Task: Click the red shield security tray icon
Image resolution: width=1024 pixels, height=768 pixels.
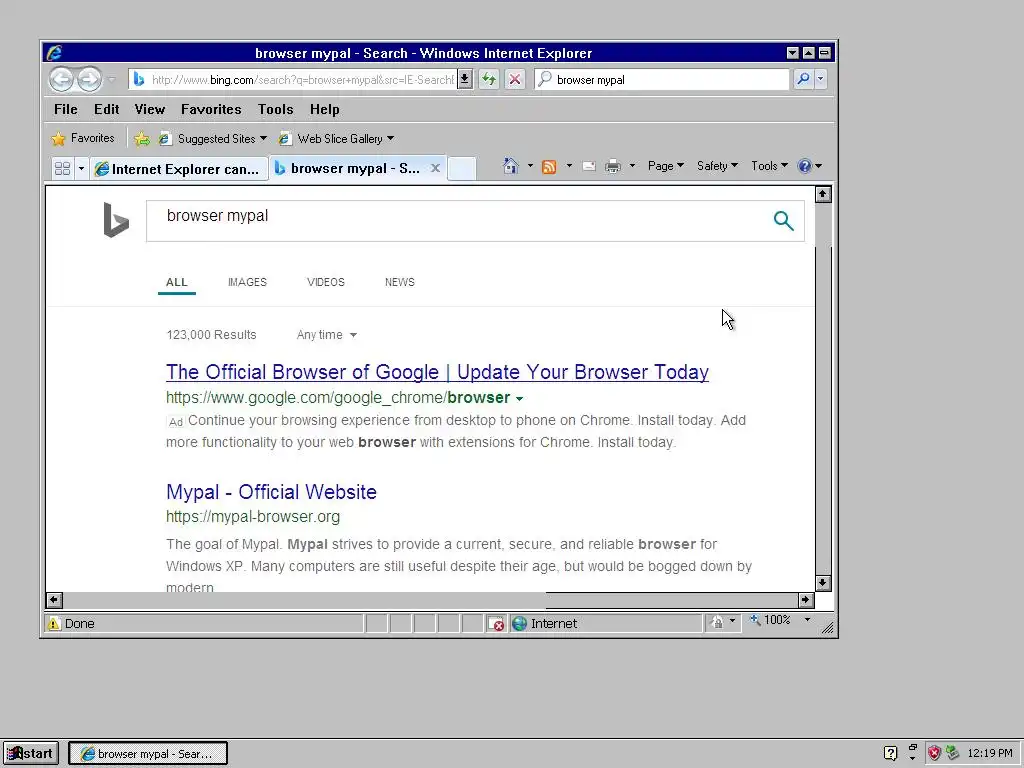Action: pyautogui.click(x=935, y=753)
